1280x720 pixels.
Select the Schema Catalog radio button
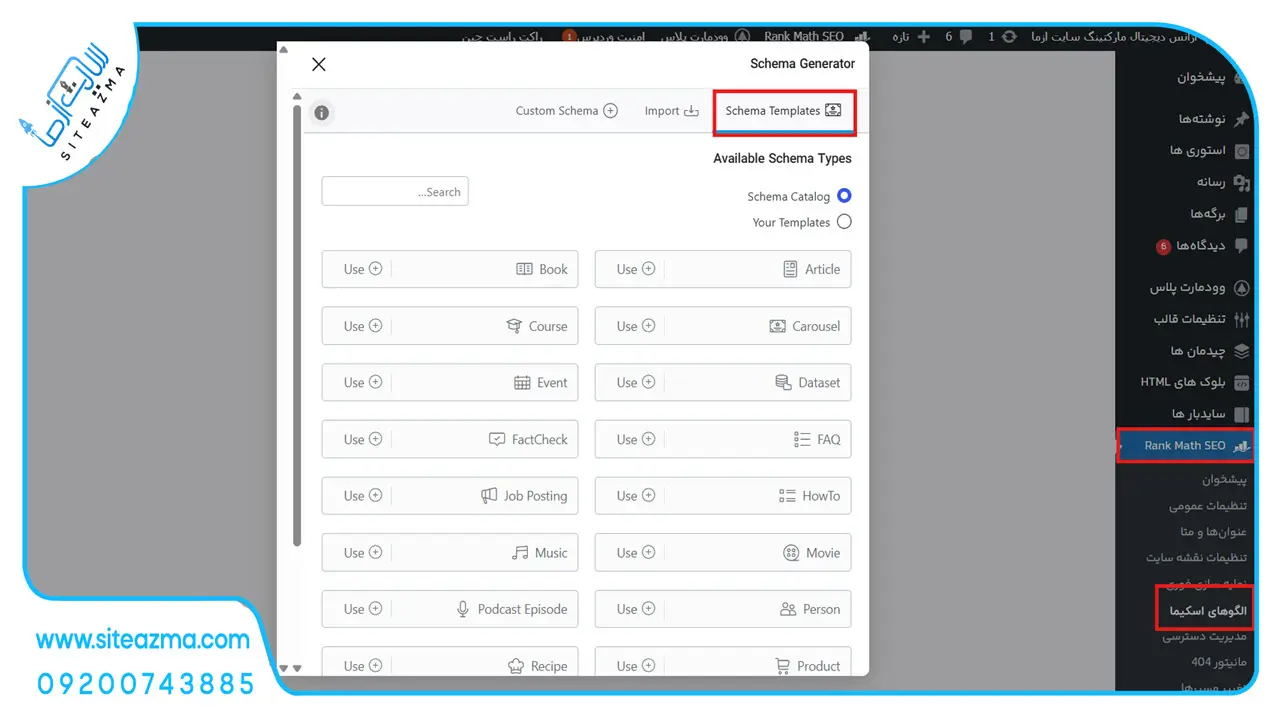point(844,196)
